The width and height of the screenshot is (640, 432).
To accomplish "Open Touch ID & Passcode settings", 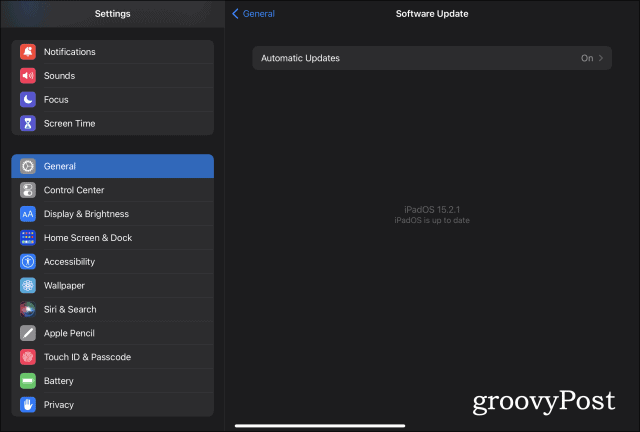I will tap(113, 357).
